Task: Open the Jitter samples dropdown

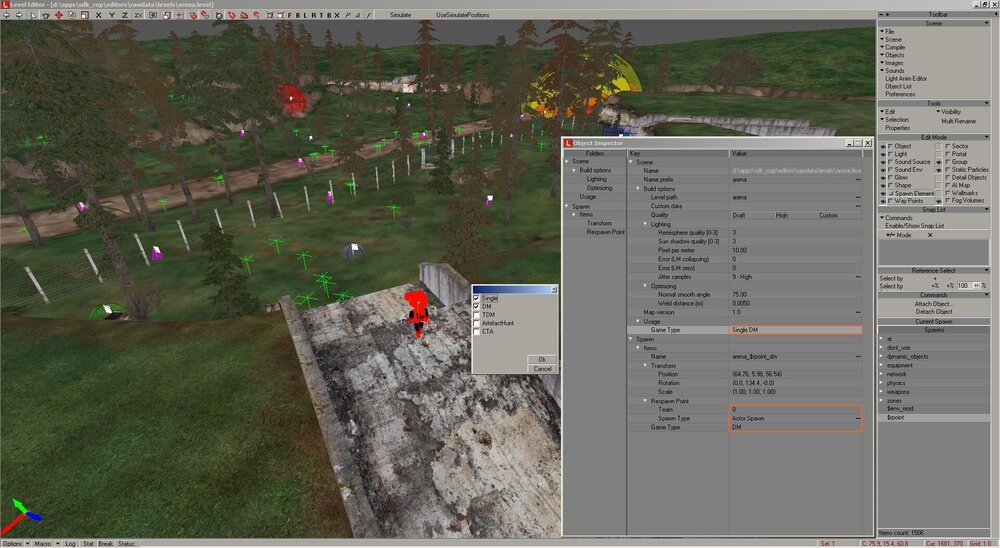Action: [x=858, y=277]
